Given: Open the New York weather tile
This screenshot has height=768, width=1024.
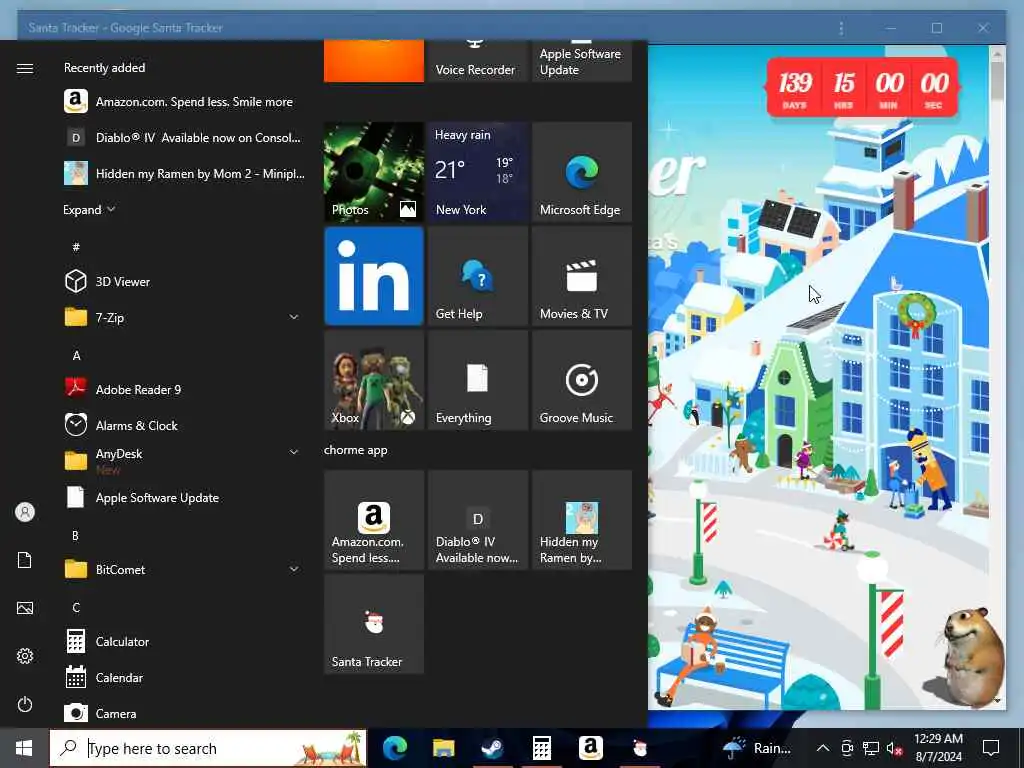Looking at the screenshot, I should point(477,172).
